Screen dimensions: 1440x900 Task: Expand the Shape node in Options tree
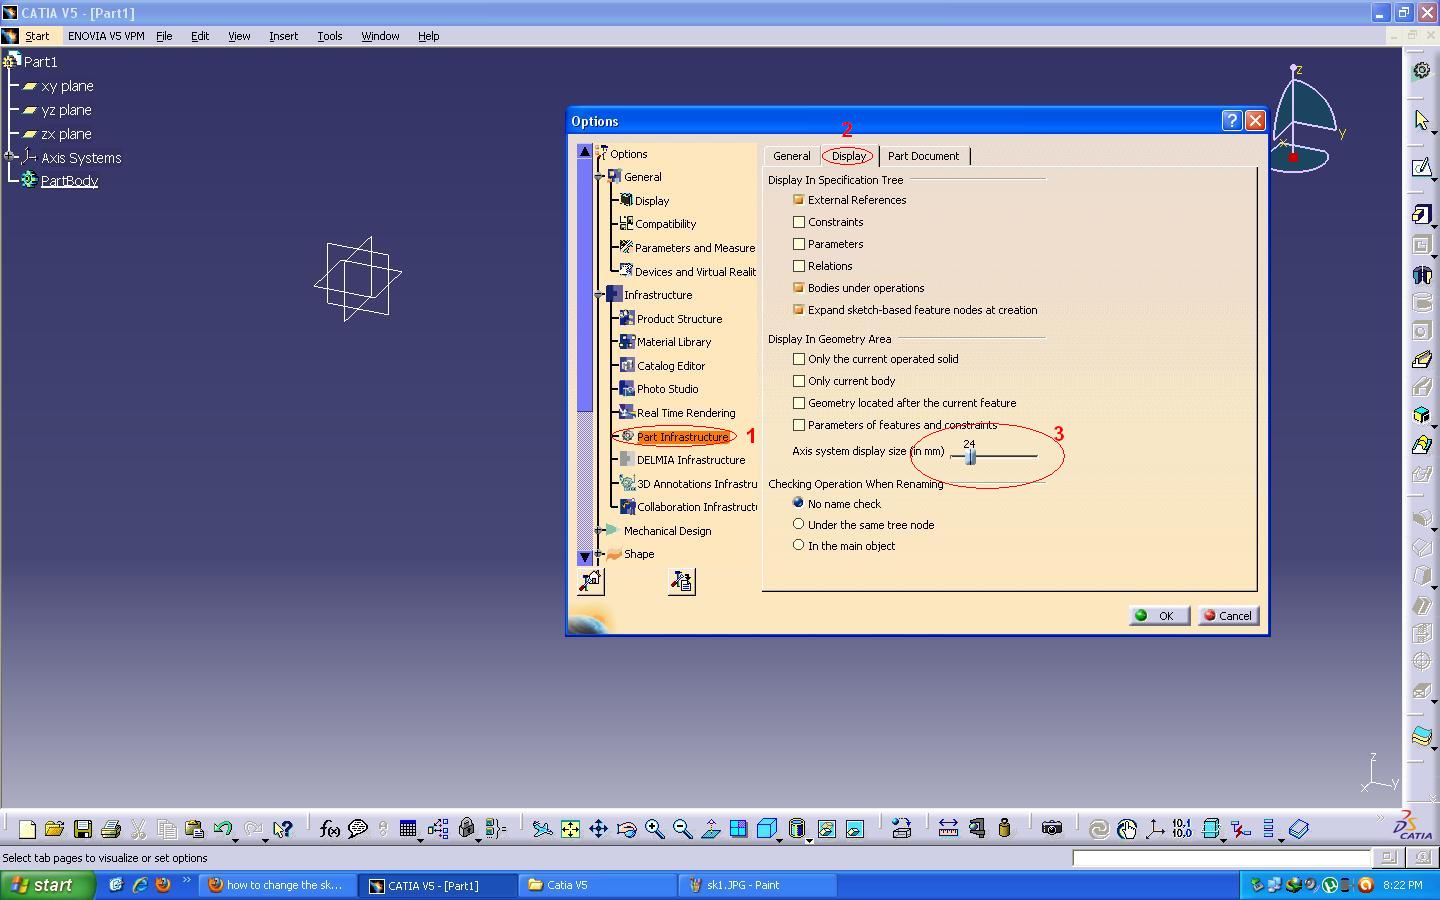[599, 554]
